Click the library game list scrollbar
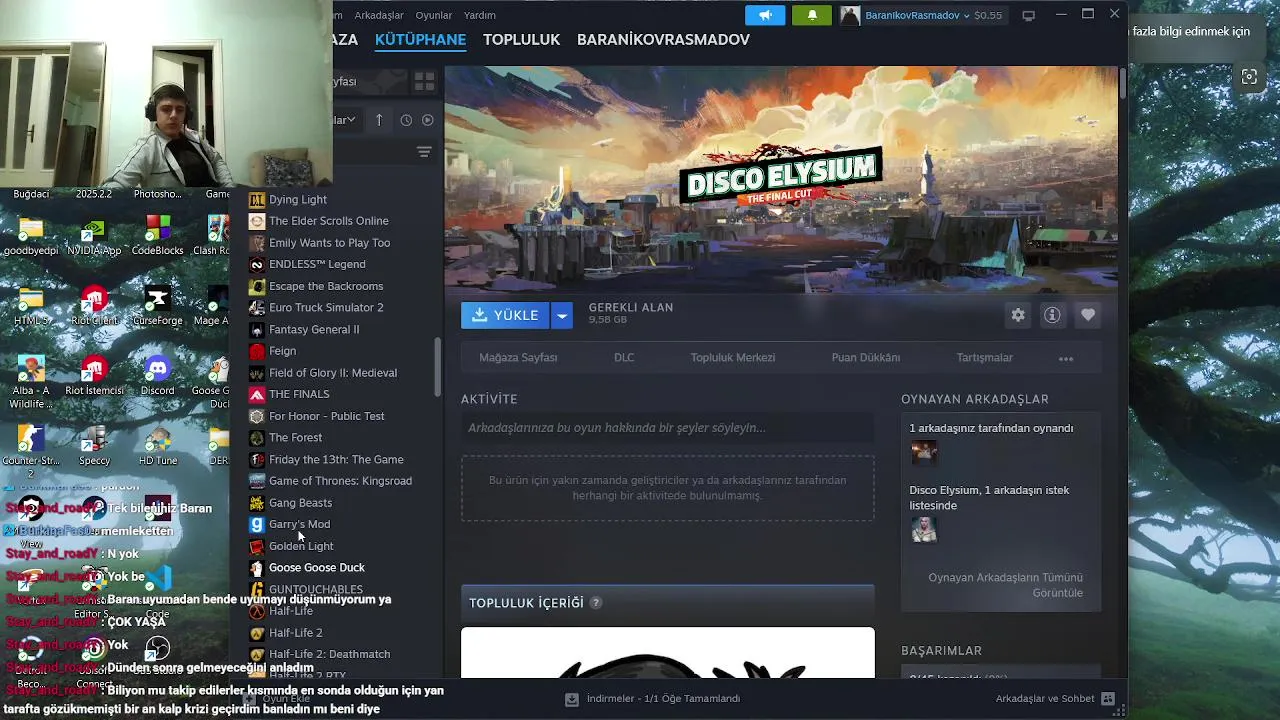Screen dimensions: 1280x720 click(x=437, y=367)
